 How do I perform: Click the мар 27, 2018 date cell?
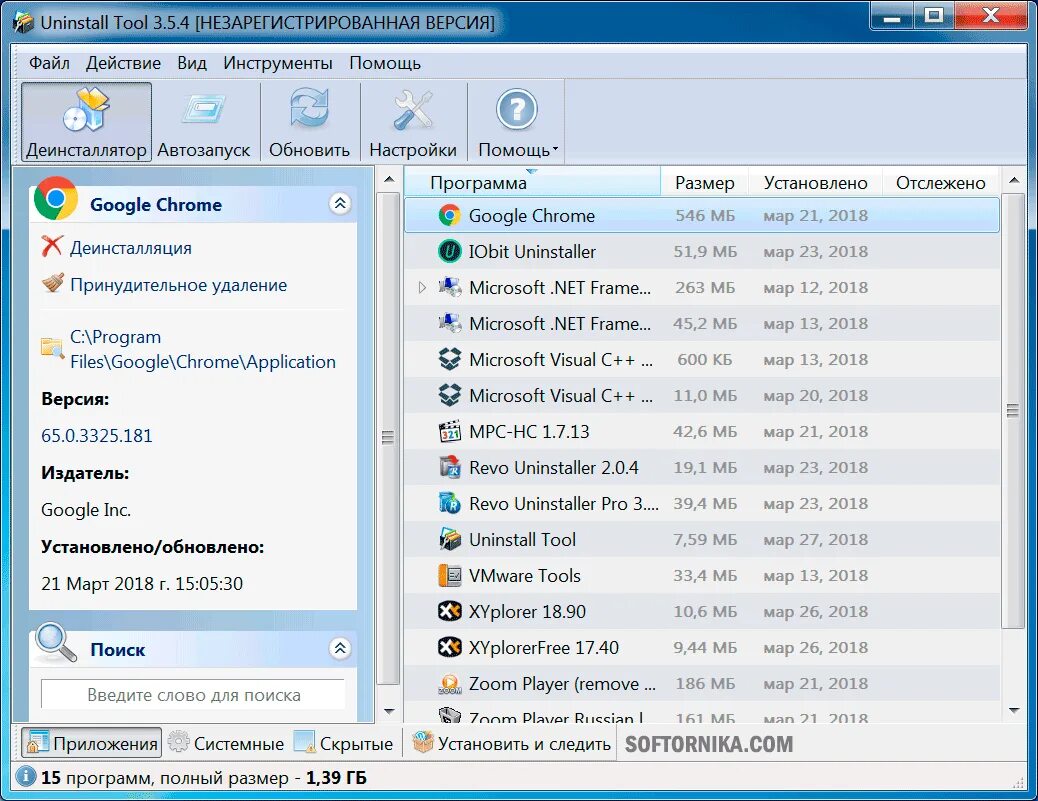816,540
